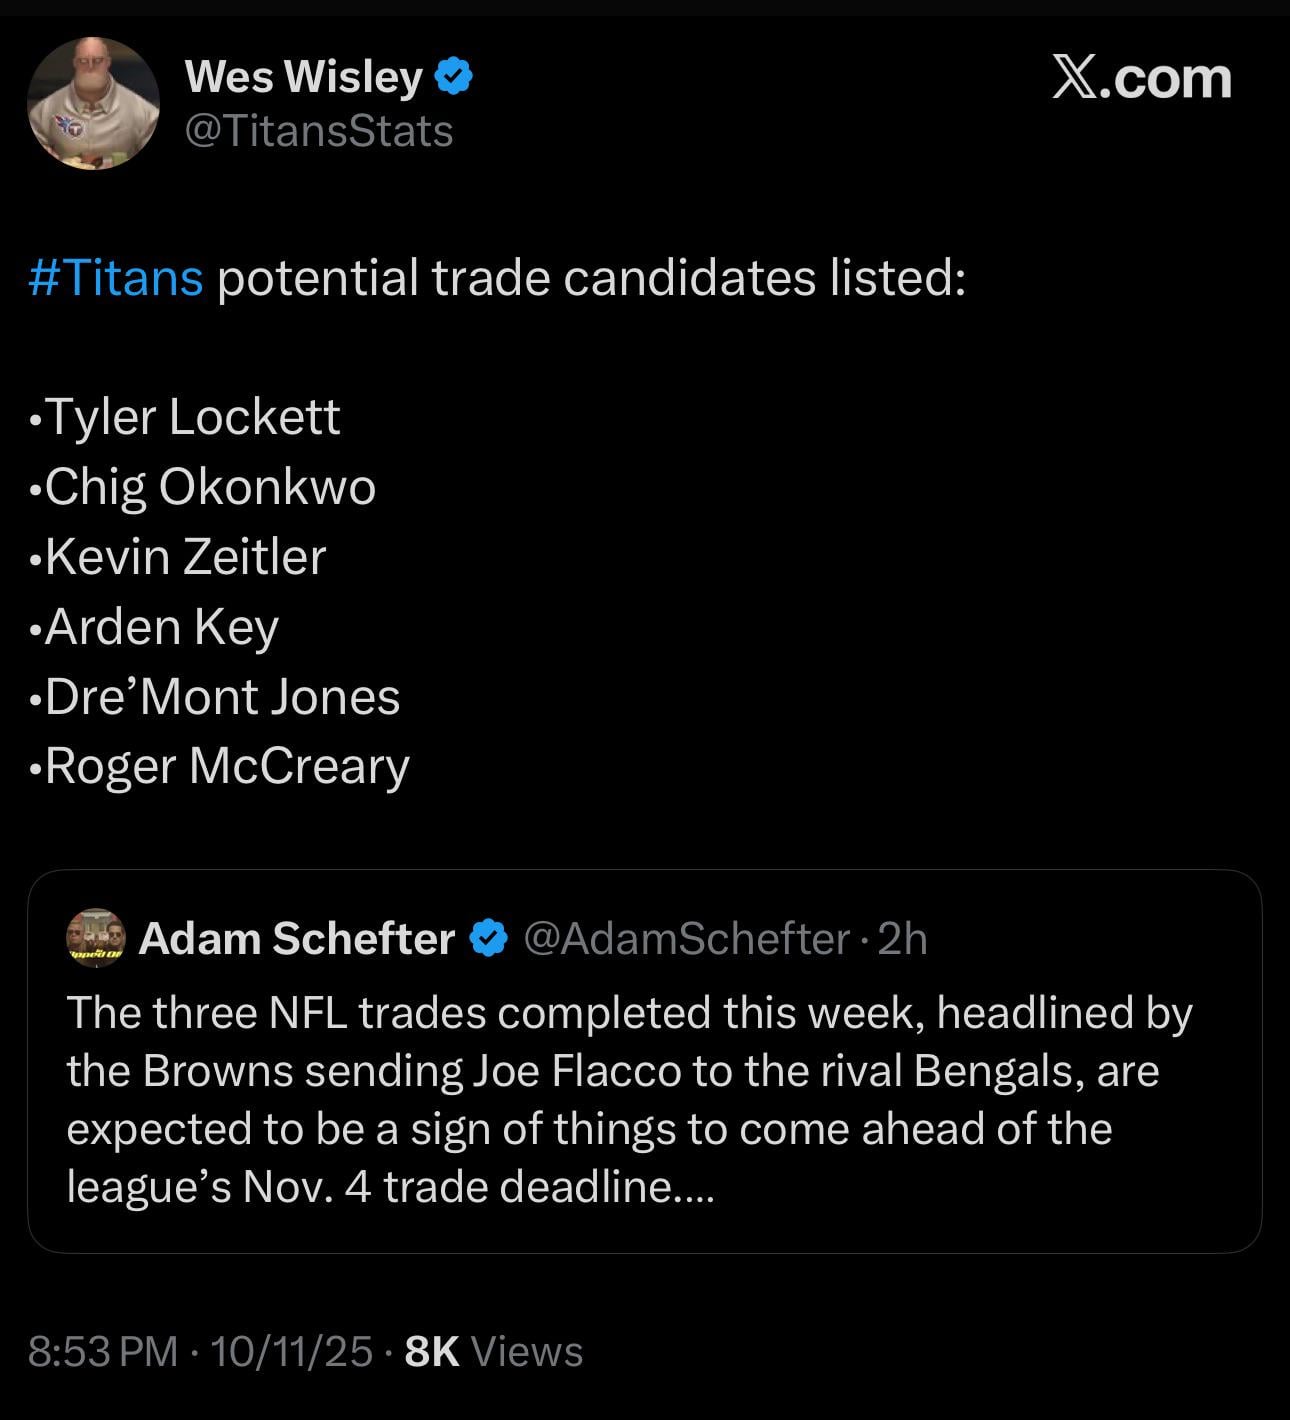
Task: Click Adam Schefter's small avatar
Action: 95,938
